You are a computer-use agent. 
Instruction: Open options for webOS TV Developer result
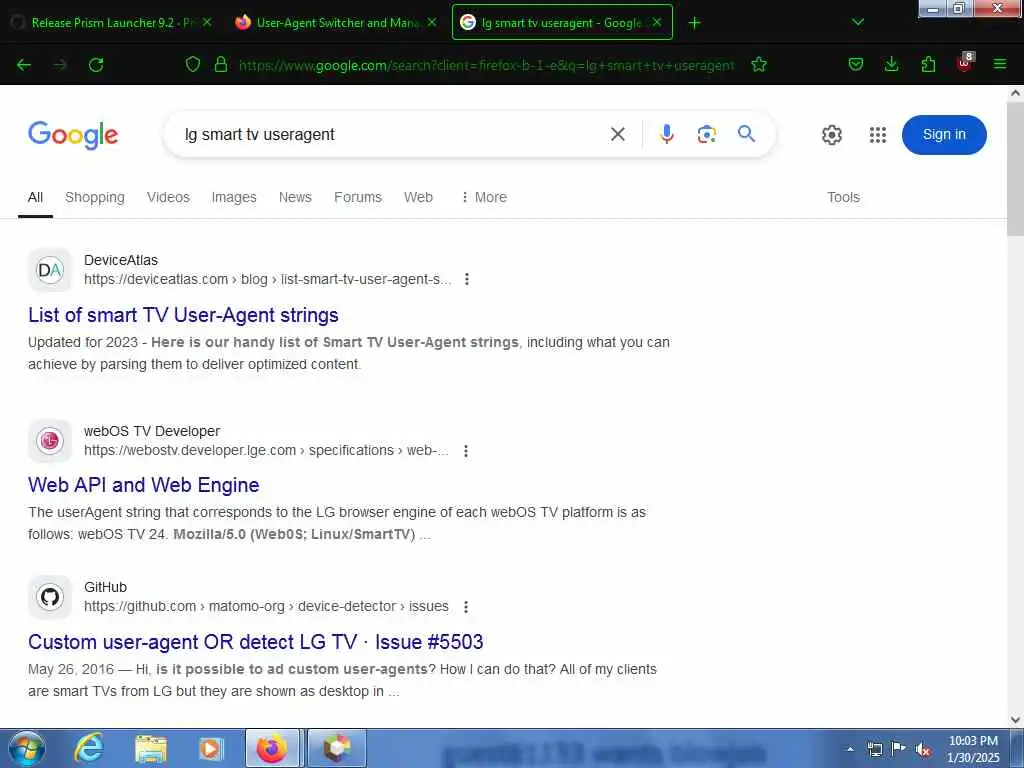[466, 451]
